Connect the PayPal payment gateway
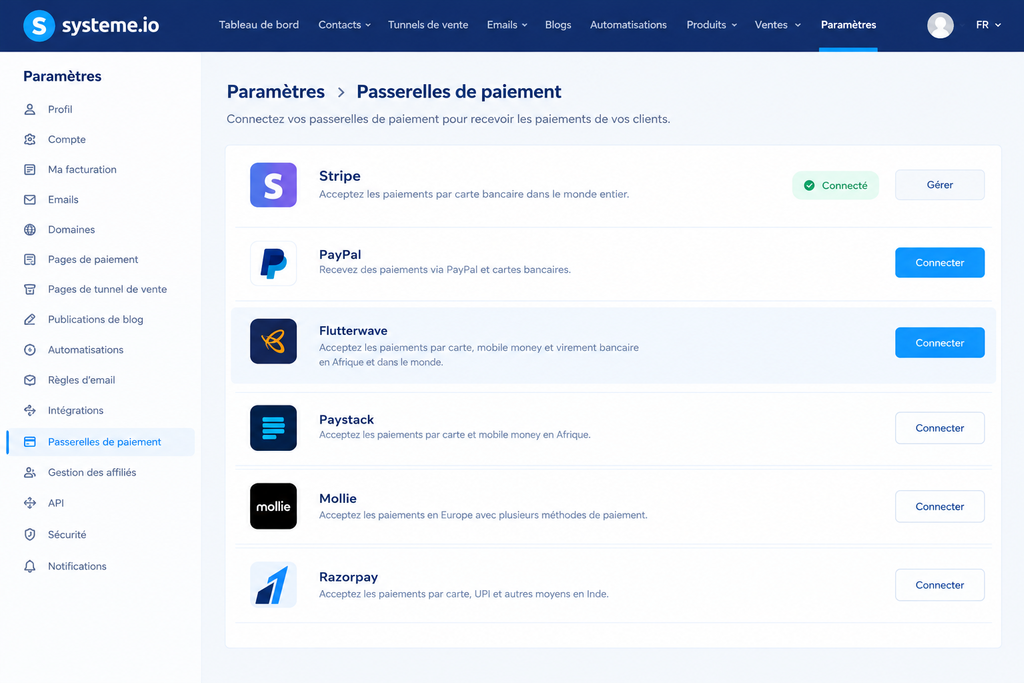This screenshot has height=683, width=1024. coord(939,262)
